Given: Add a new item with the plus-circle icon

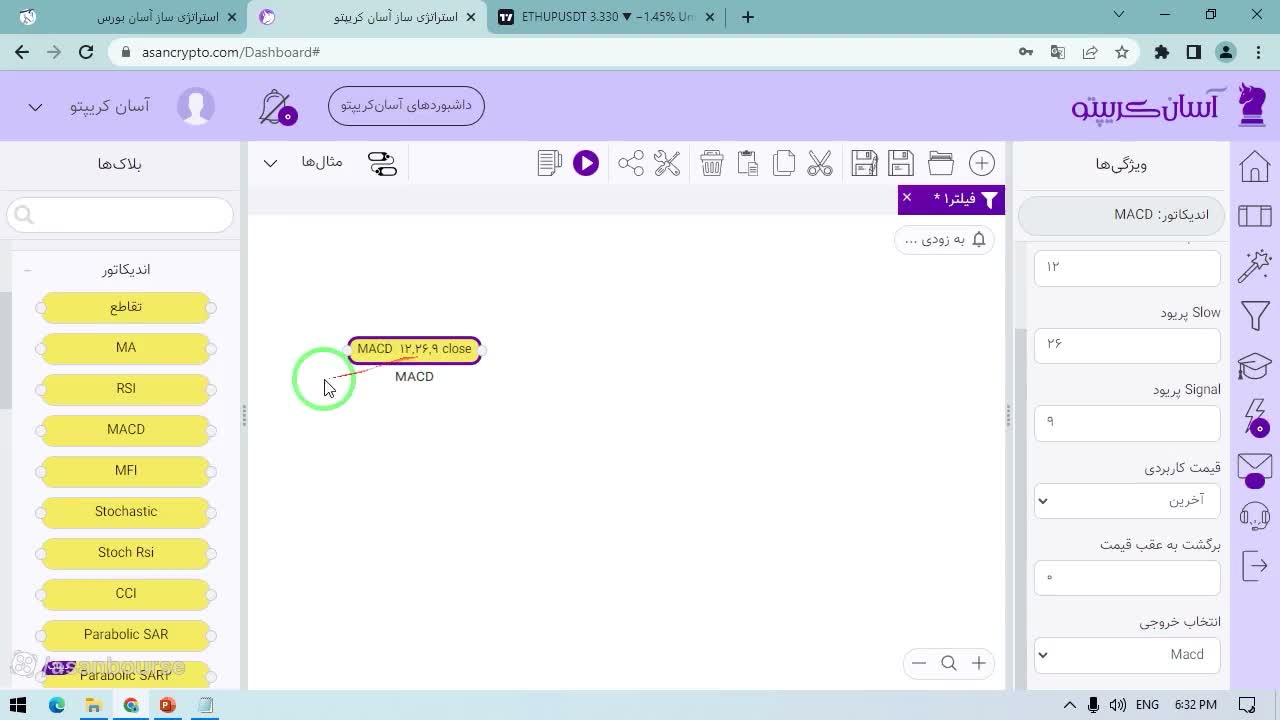Looking at the screenshot, I should pos(982,163).
